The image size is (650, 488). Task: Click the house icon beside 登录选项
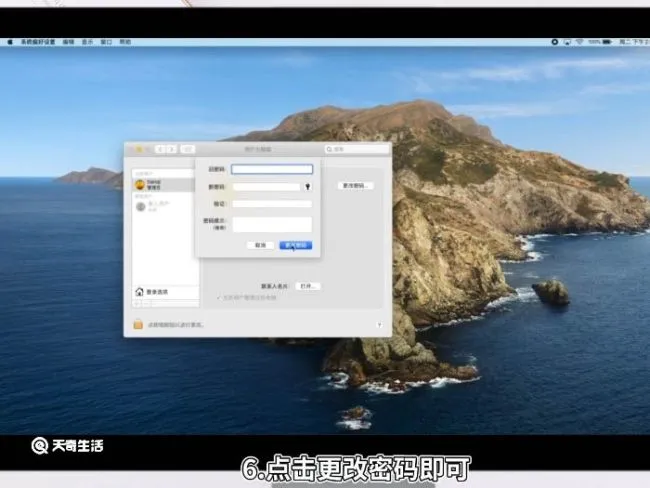[140, 292]
